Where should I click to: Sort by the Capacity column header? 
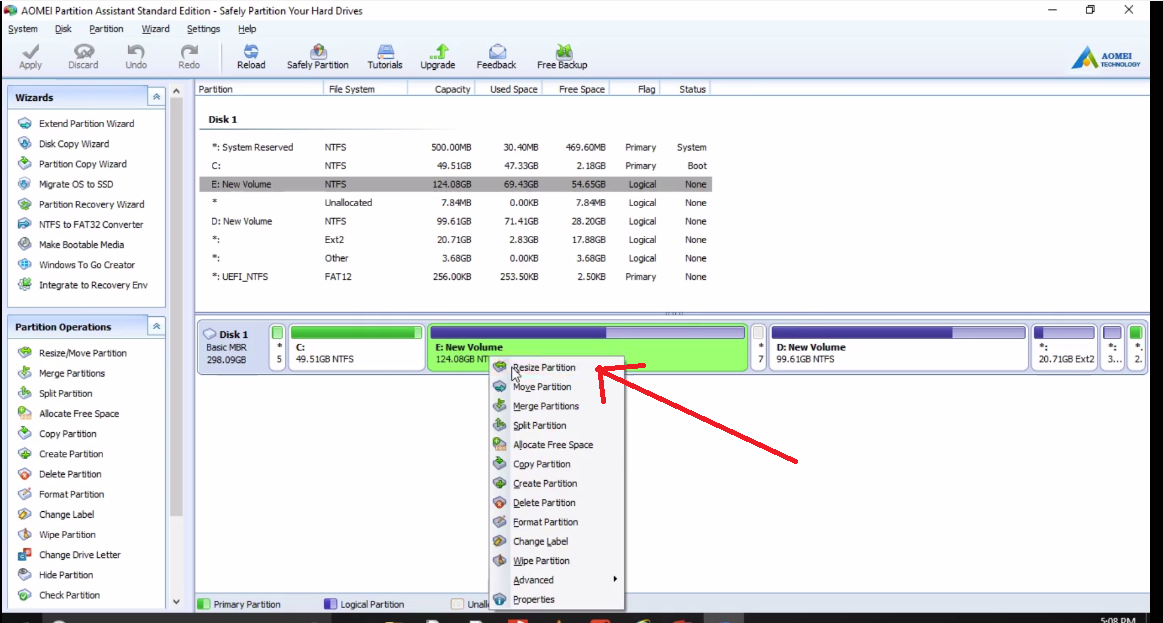441,89
